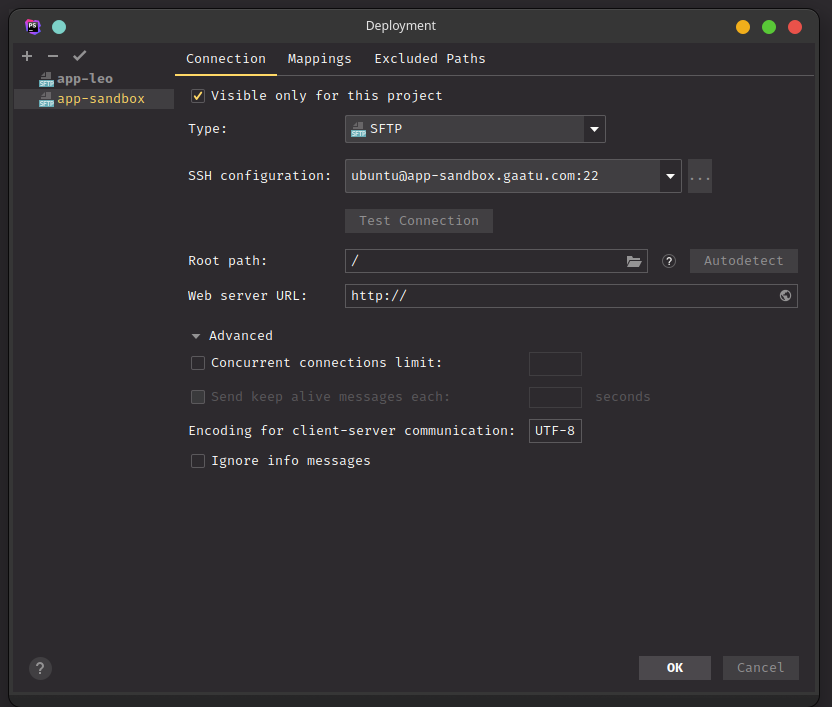Click the checkmark use-as-default icon
Image resolution: width=832 pixels, height=707 pixels.
[x=80, y=56]
